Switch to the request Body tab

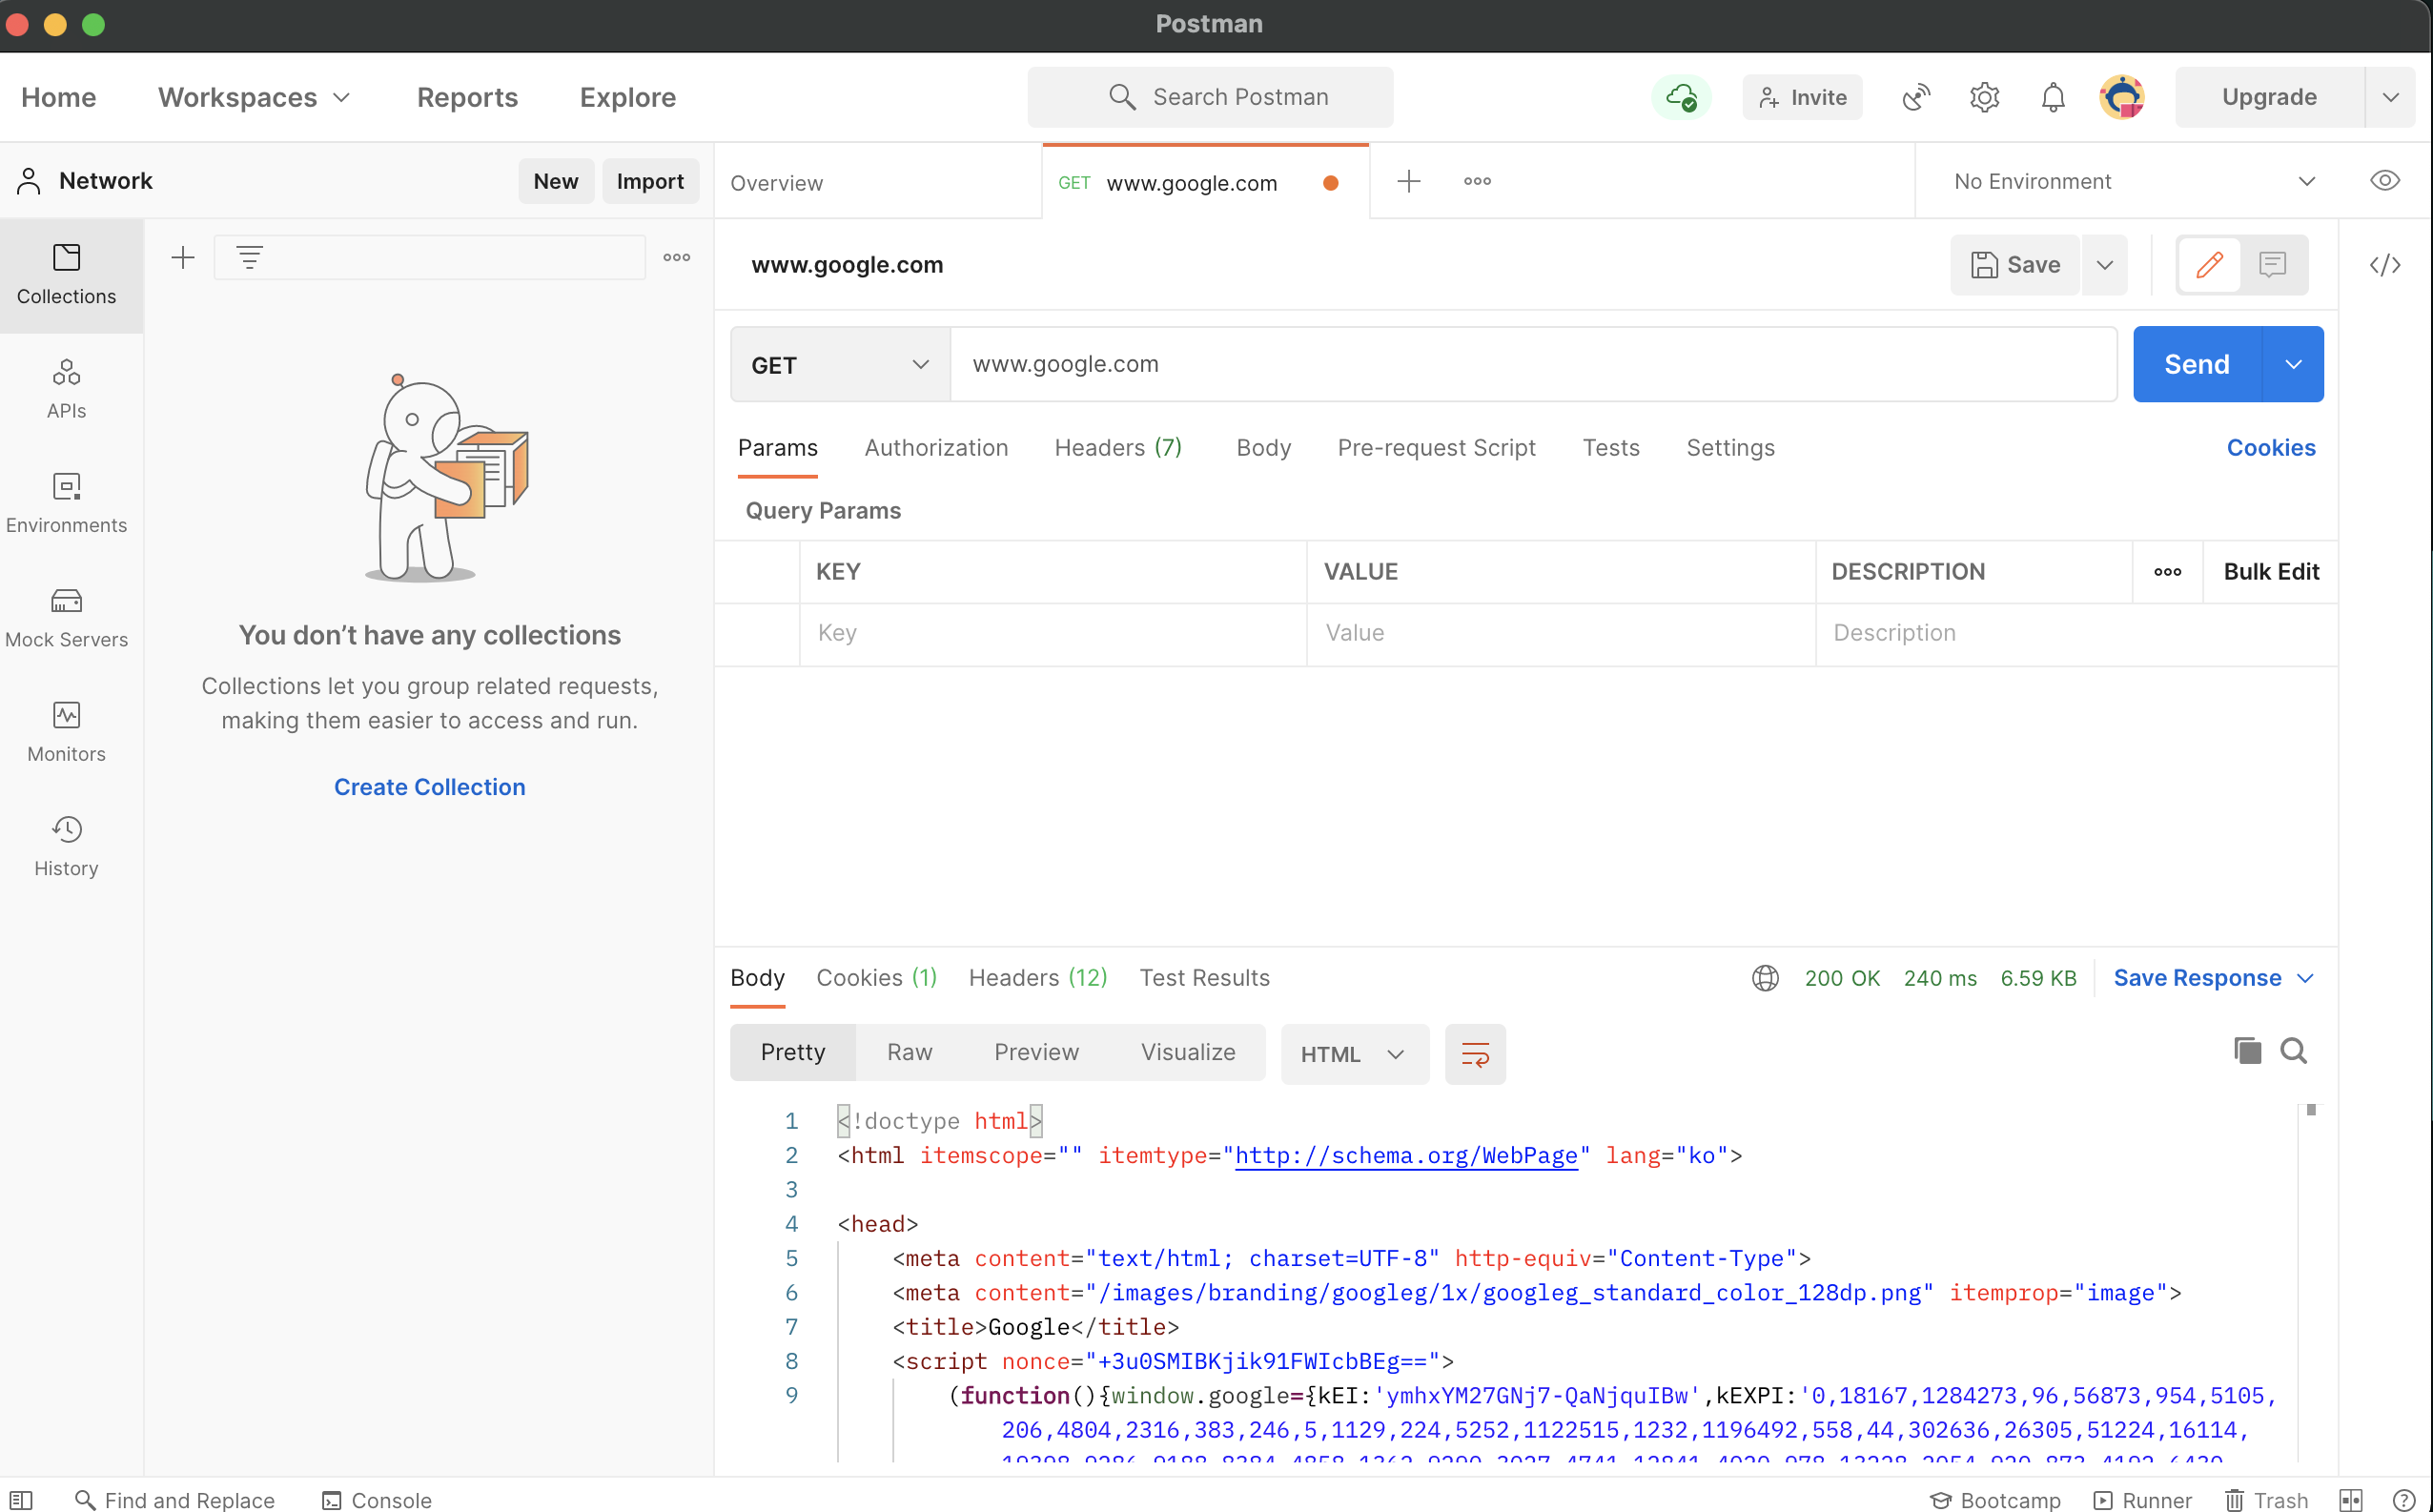pyautogui.click(x=1263, y=448)
